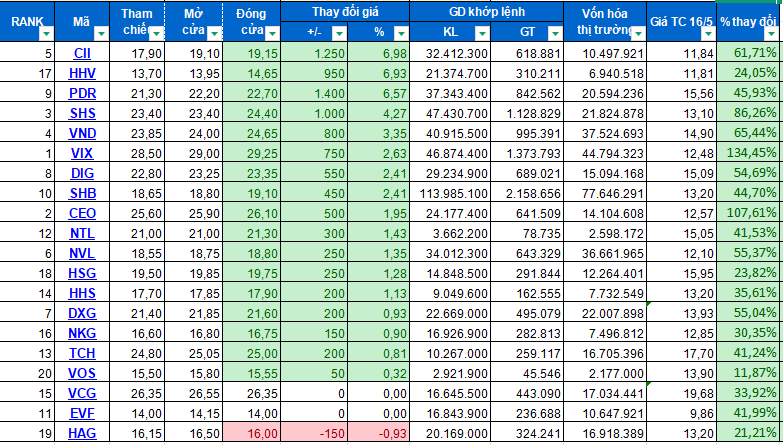Open the CEO stock link
This screenshot has width=783, height=445.
[x=82, y=213]
